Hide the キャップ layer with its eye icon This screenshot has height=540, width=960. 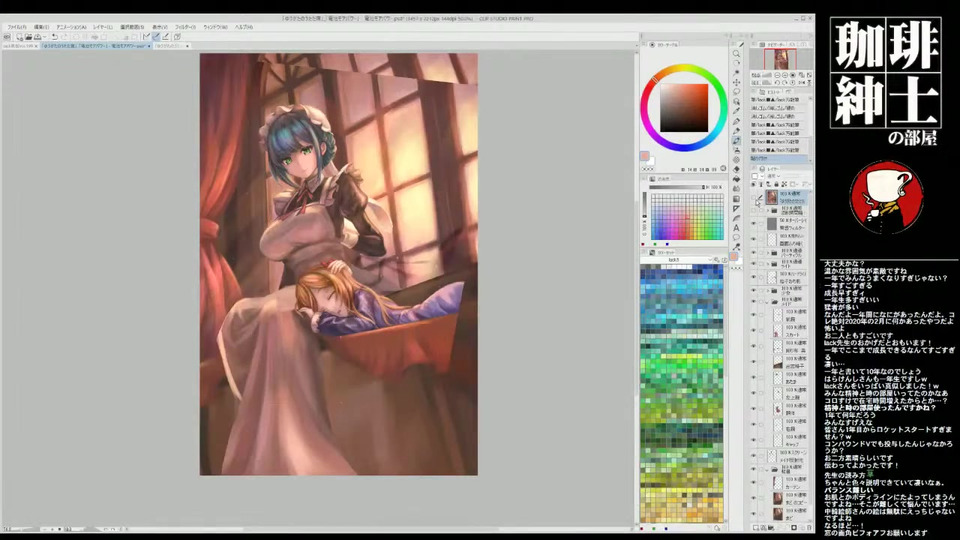coord(753,440)
